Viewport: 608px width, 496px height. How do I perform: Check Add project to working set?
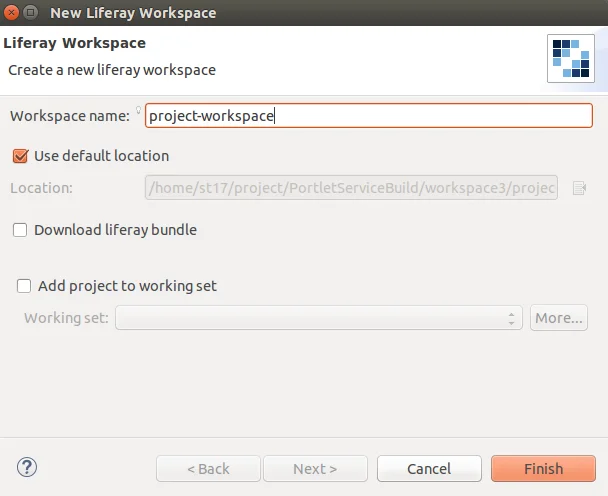(24, 286)
